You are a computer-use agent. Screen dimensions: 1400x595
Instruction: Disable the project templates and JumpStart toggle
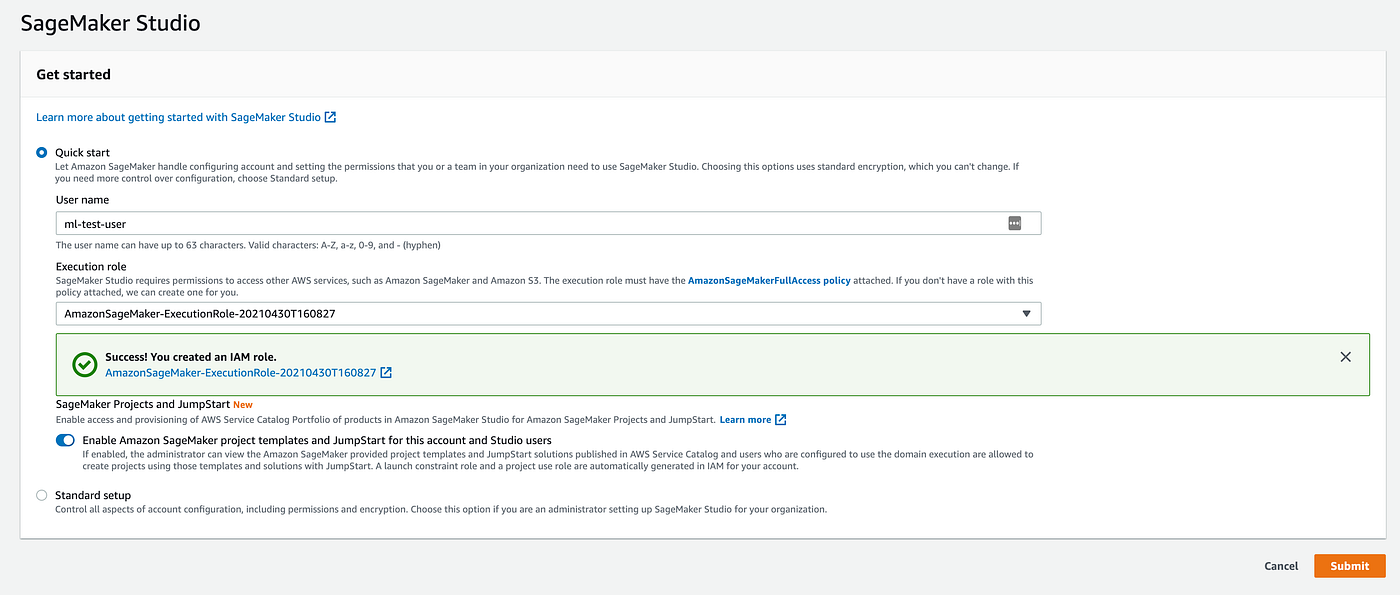click(65, 440)
